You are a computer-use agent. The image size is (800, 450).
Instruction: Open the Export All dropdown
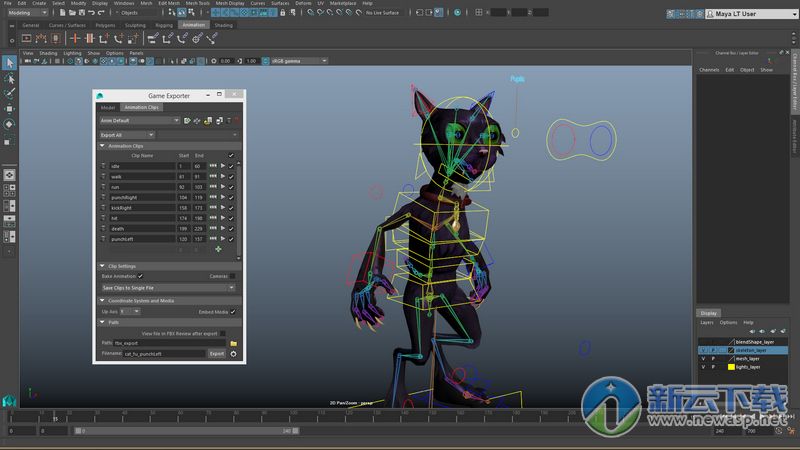coord(127,135)
